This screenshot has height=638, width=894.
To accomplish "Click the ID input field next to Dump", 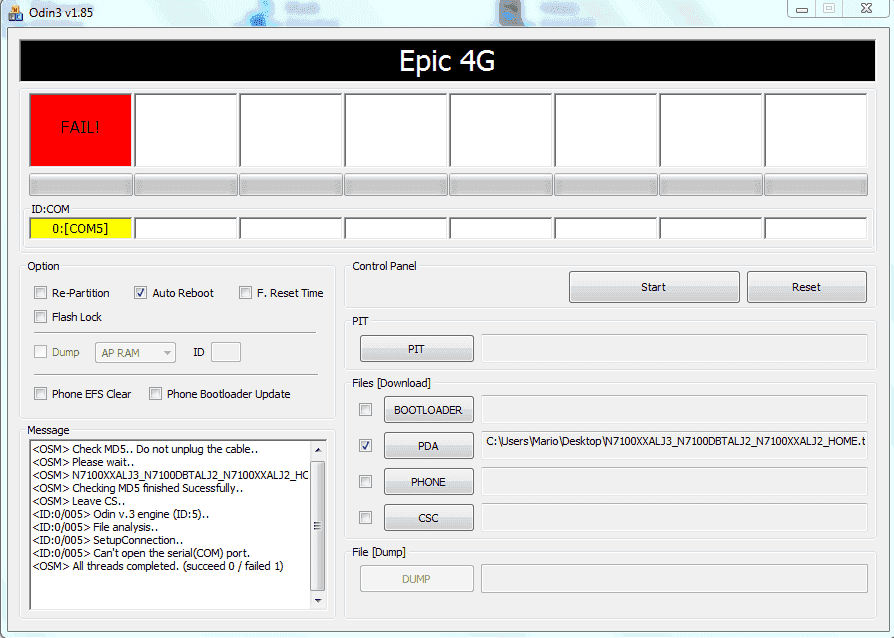I will click(226, 352).
